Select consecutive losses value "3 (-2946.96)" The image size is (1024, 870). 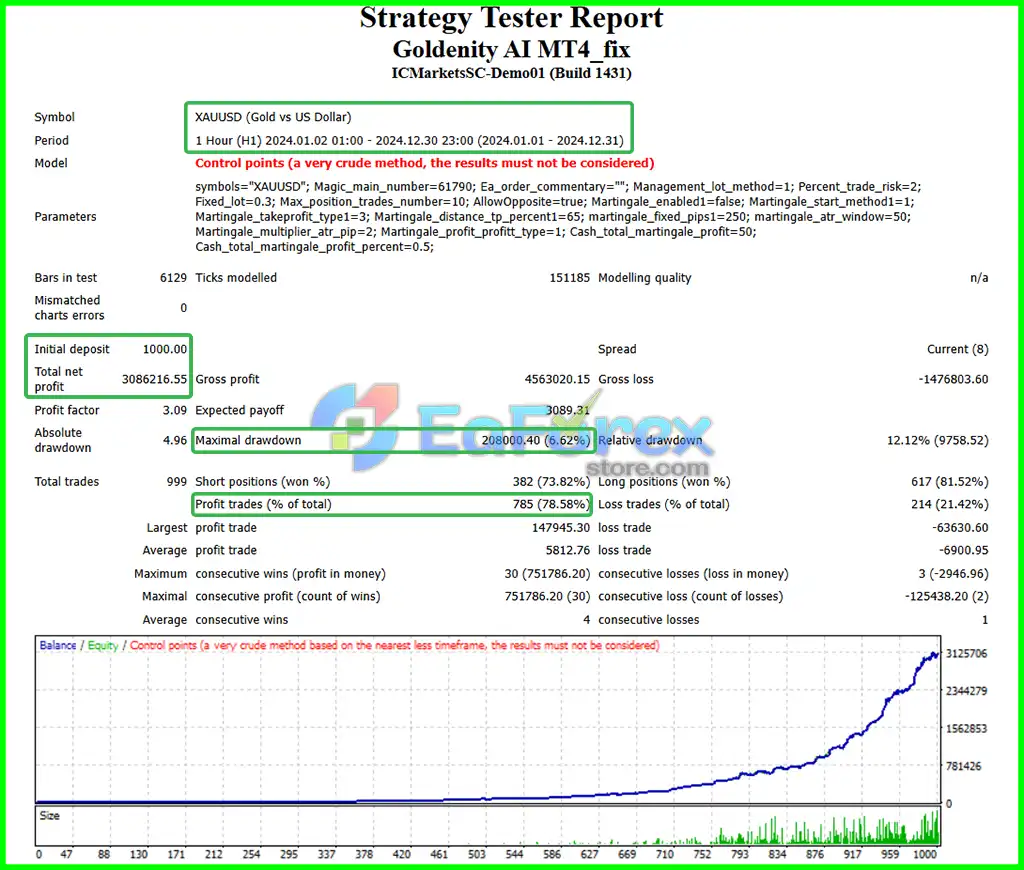coord(953,574)
